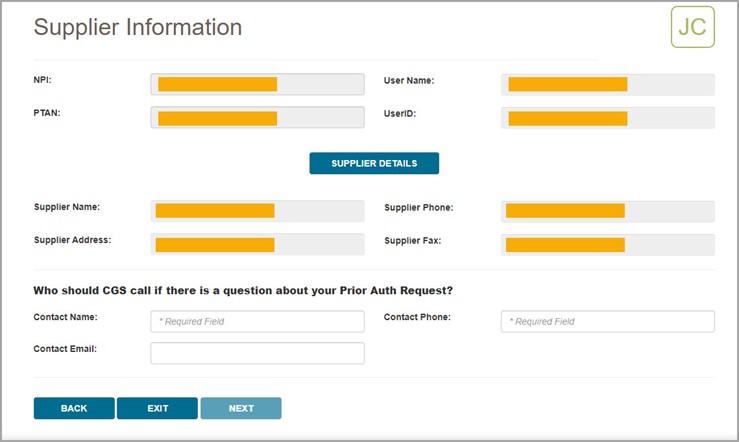Select the Supplier Address field
739x442 pixels.
point(257,245)
